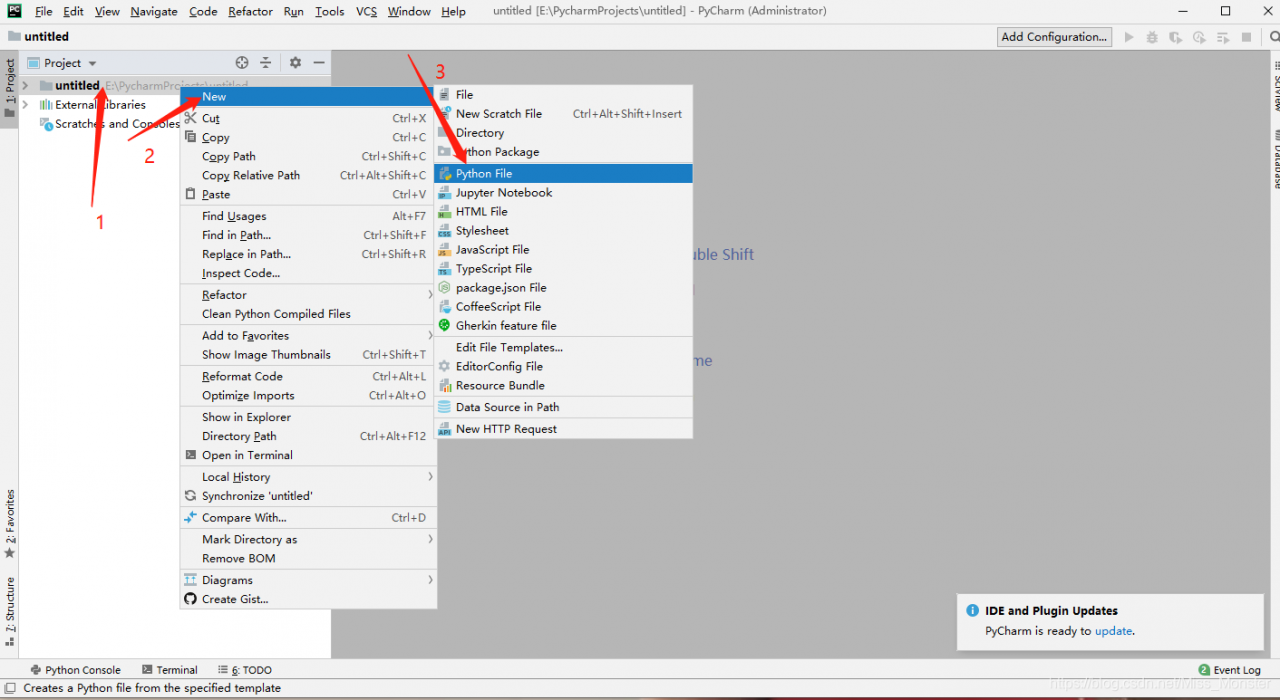Click the CoffeeScript File icon
This screenshot has width=1280, height=700.
pyautogui.click(x=445, y=307)
